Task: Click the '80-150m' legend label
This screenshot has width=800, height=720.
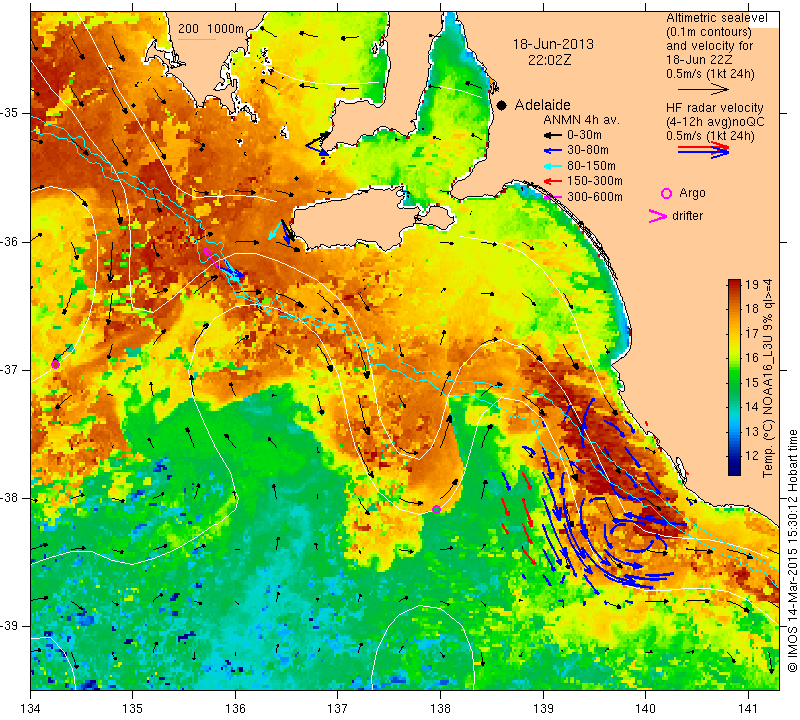Action: point(591,166)
